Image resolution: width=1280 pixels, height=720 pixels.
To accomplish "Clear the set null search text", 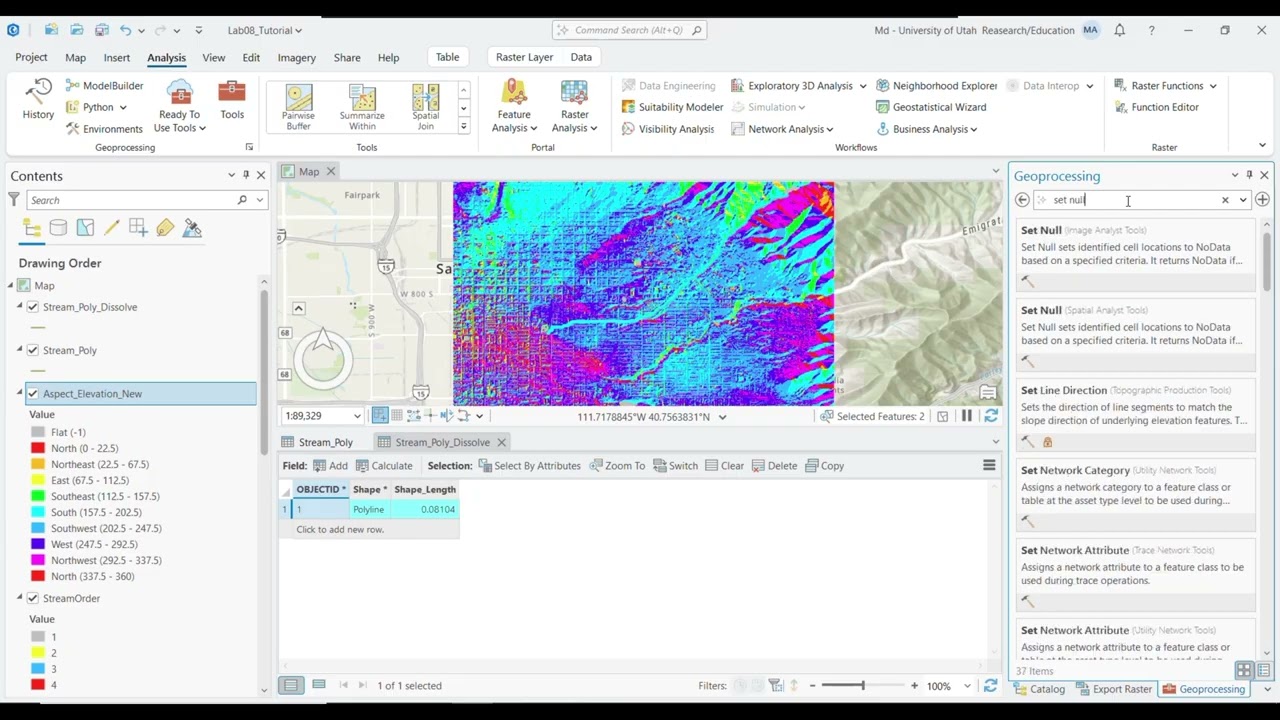I will [1225, 200].
